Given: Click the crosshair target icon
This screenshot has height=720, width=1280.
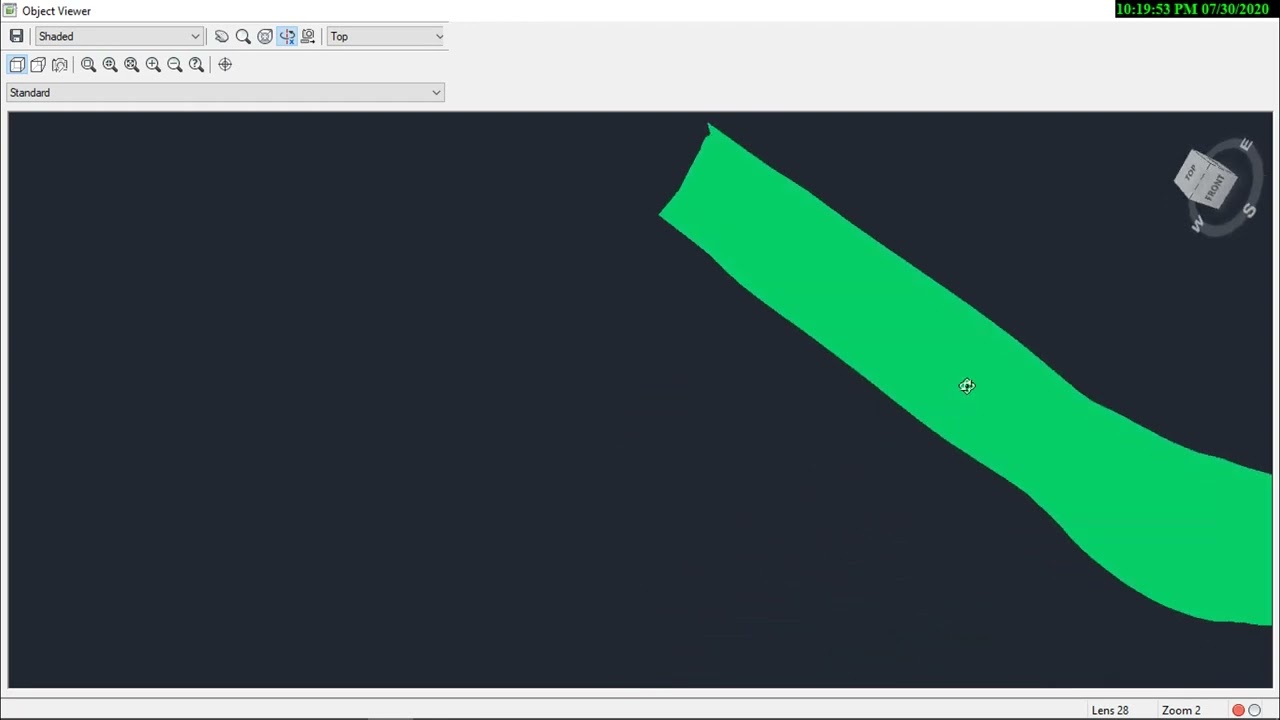Looking at the screenshot, I should pos(225,64).
